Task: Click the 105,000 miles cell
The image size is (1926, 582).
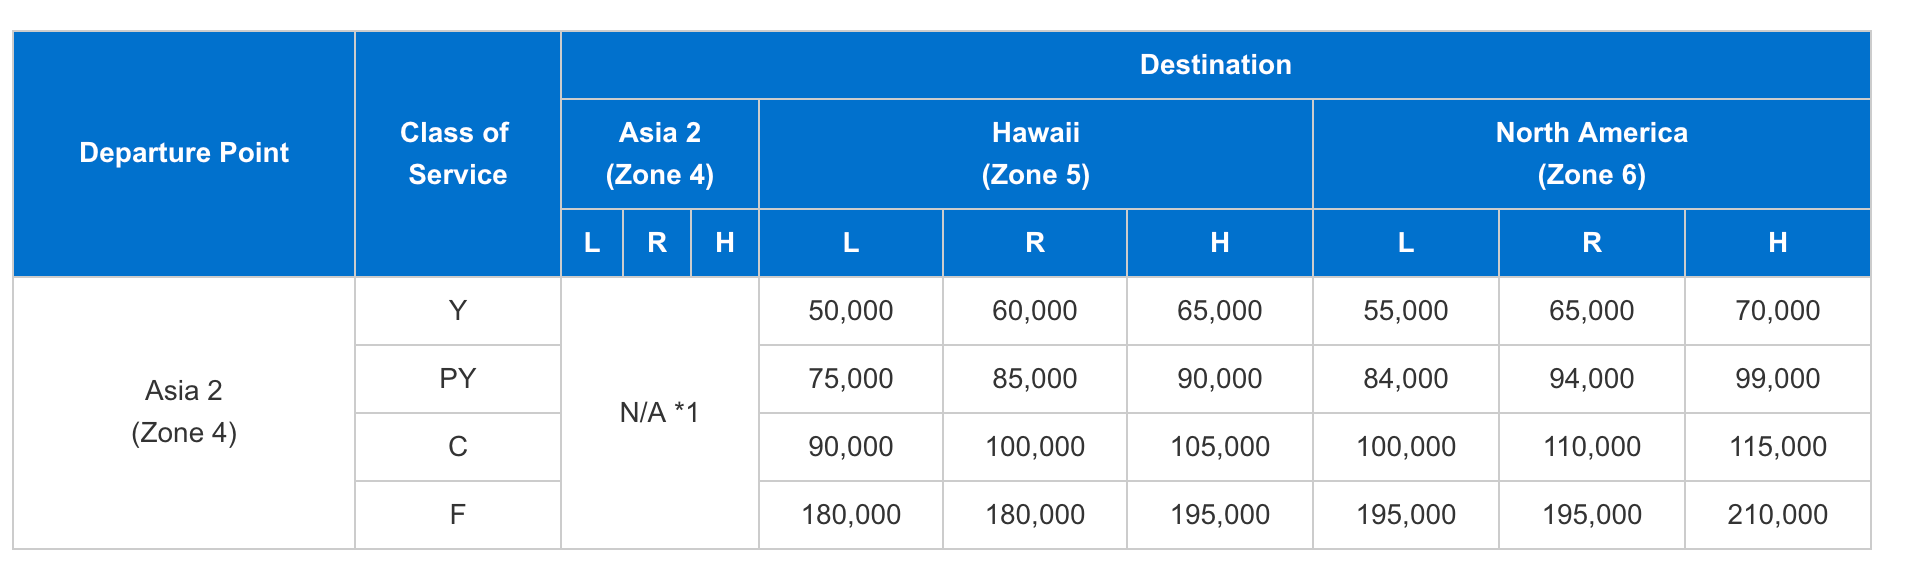Action: point(1220,447)
